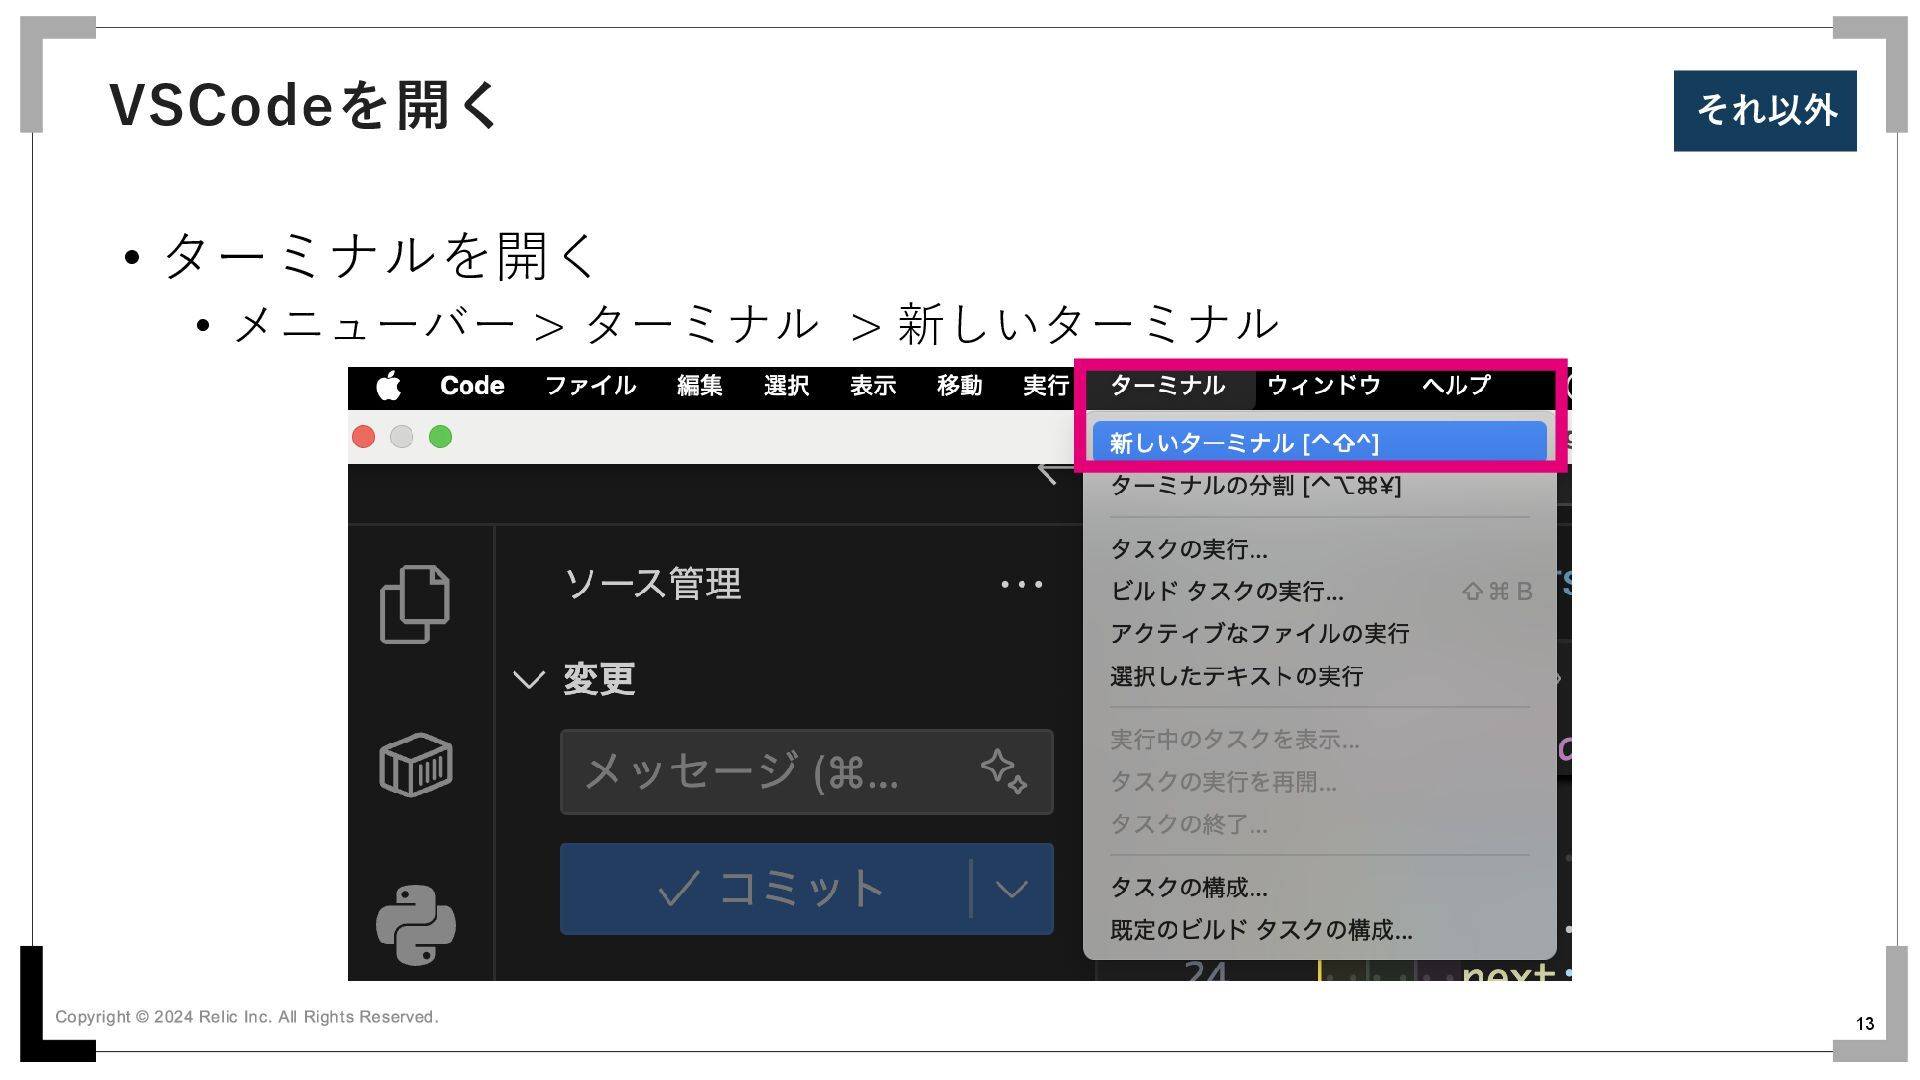Open the 実行 menu
Screen dimensions: 1920x1080
1046,386
